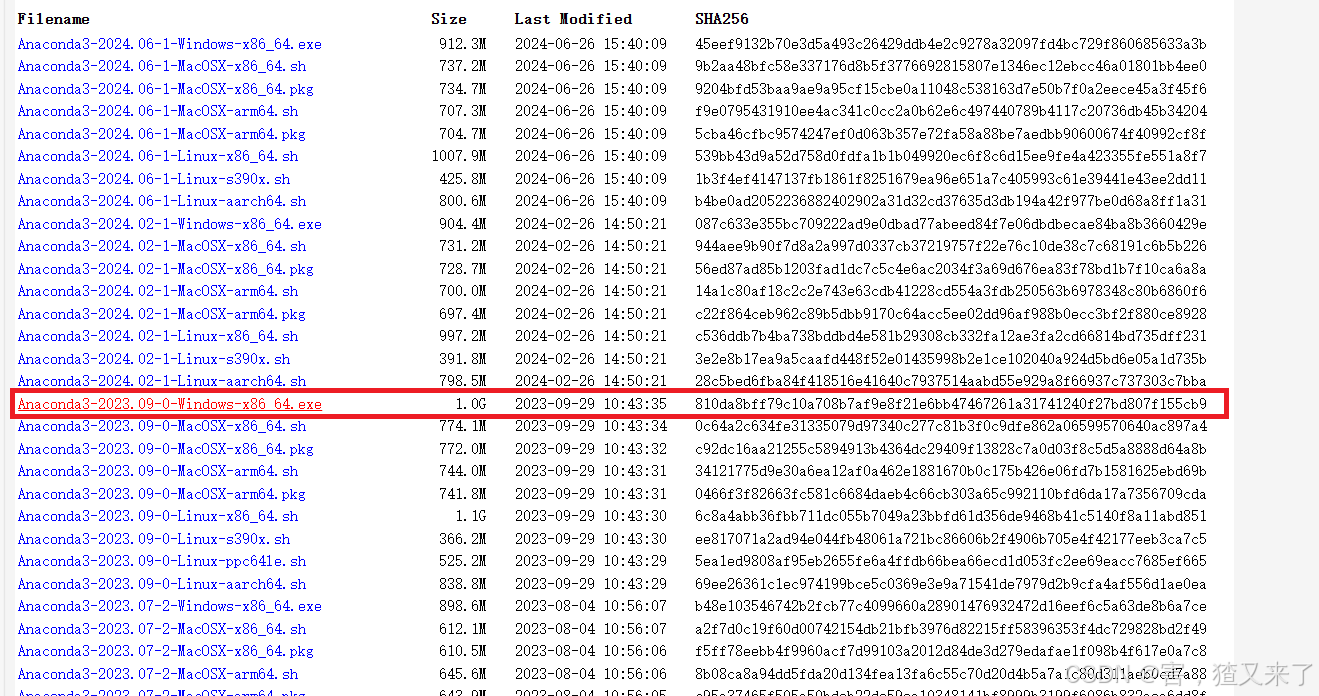Click SHA256 hash starting with 539bb43d9a52
This screenshot has height=696, width=1319.
[951, 156]
